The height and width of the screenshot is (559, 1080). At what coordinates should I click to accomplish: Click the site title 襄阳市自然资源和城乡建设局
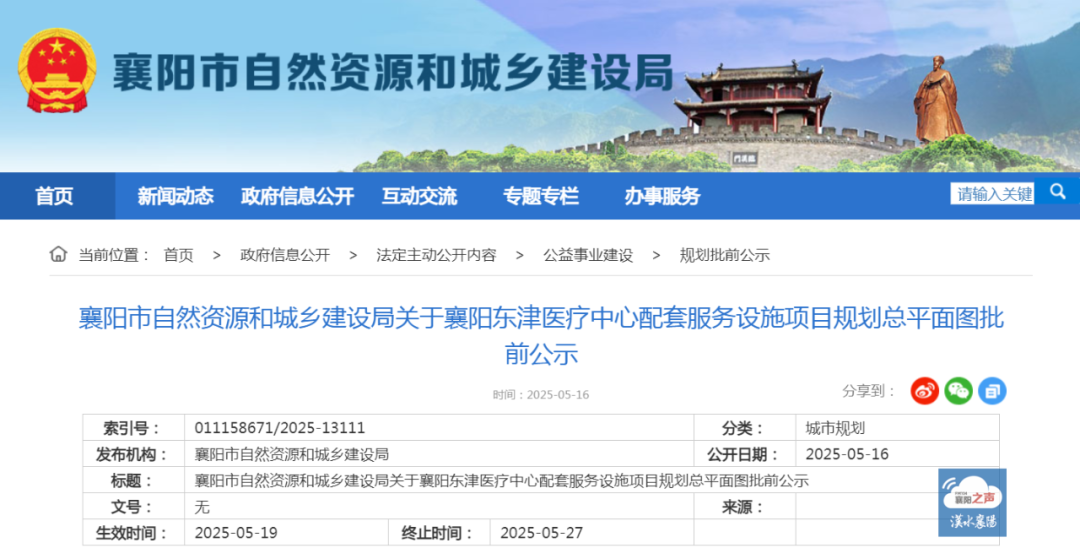[x=393, y=72]
